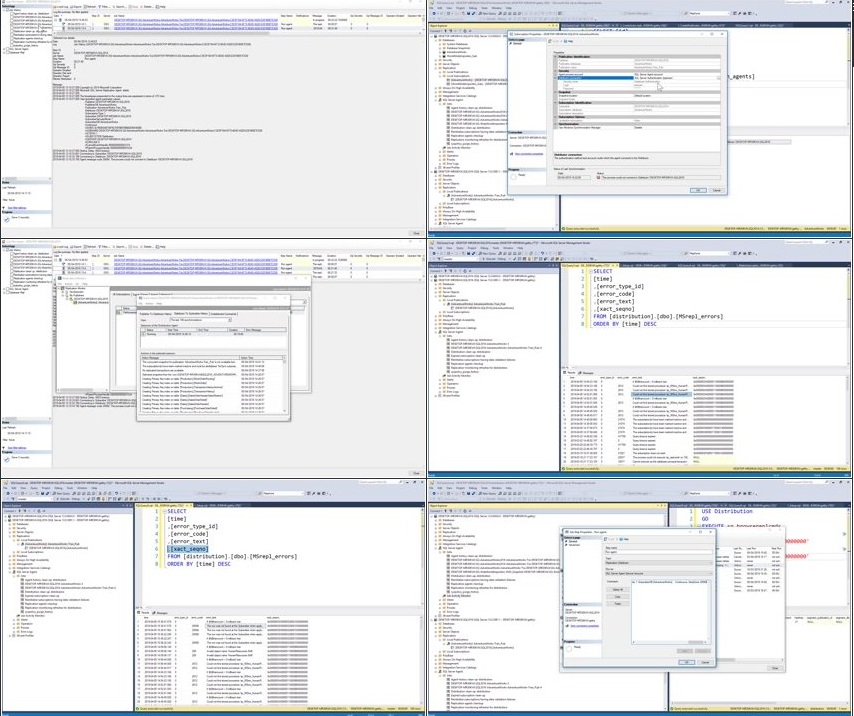Image resolution: width=854 pixels, height=716 pixels.
Task: Toggle the Job History checkbox in top-left Log File Viewer
Action: tap(9, 10)
